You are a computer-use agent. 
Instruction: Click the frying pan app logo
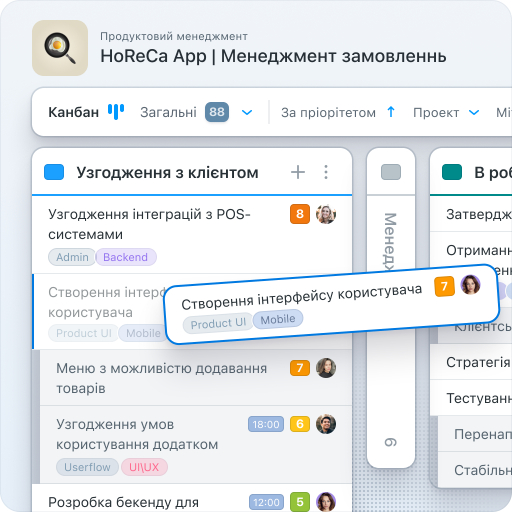(60, 48)
